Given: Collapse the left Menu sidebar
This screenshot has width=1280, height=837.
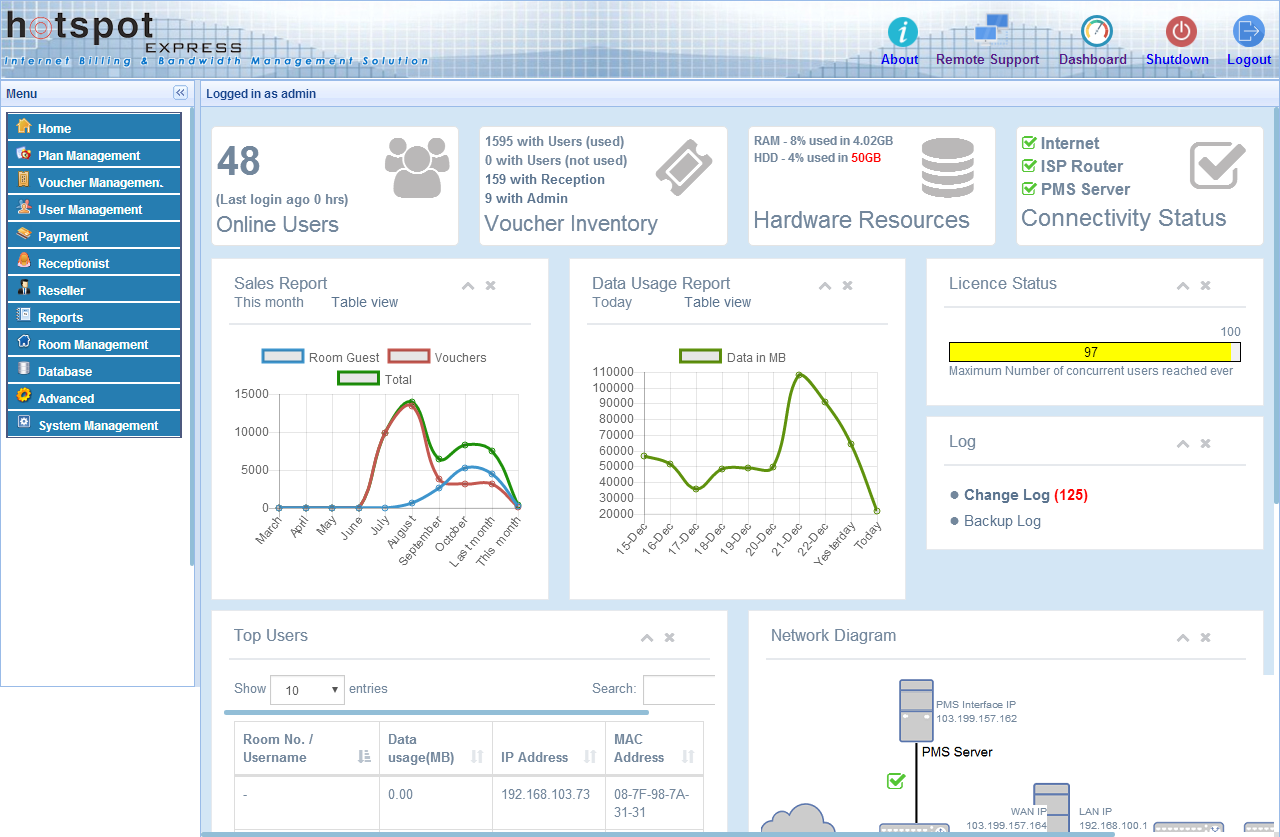Looking at the screenshot, I should tap(180, 93).
